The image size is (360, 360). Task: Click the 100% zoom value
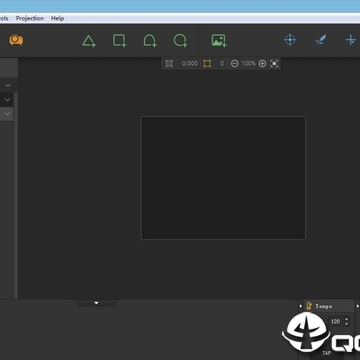248,63
